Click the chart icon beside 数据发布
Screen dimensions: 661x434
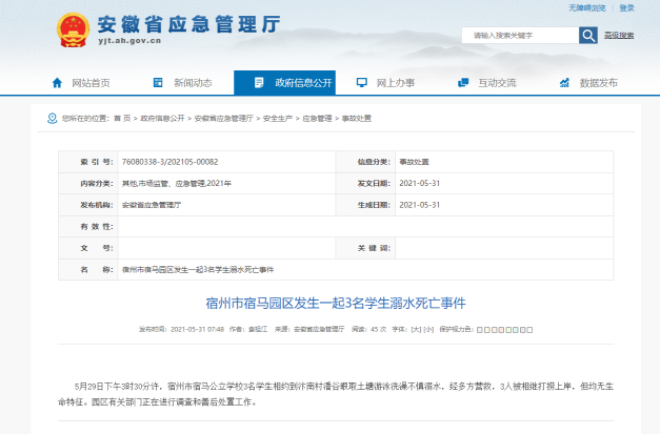(x=564, y=83)
